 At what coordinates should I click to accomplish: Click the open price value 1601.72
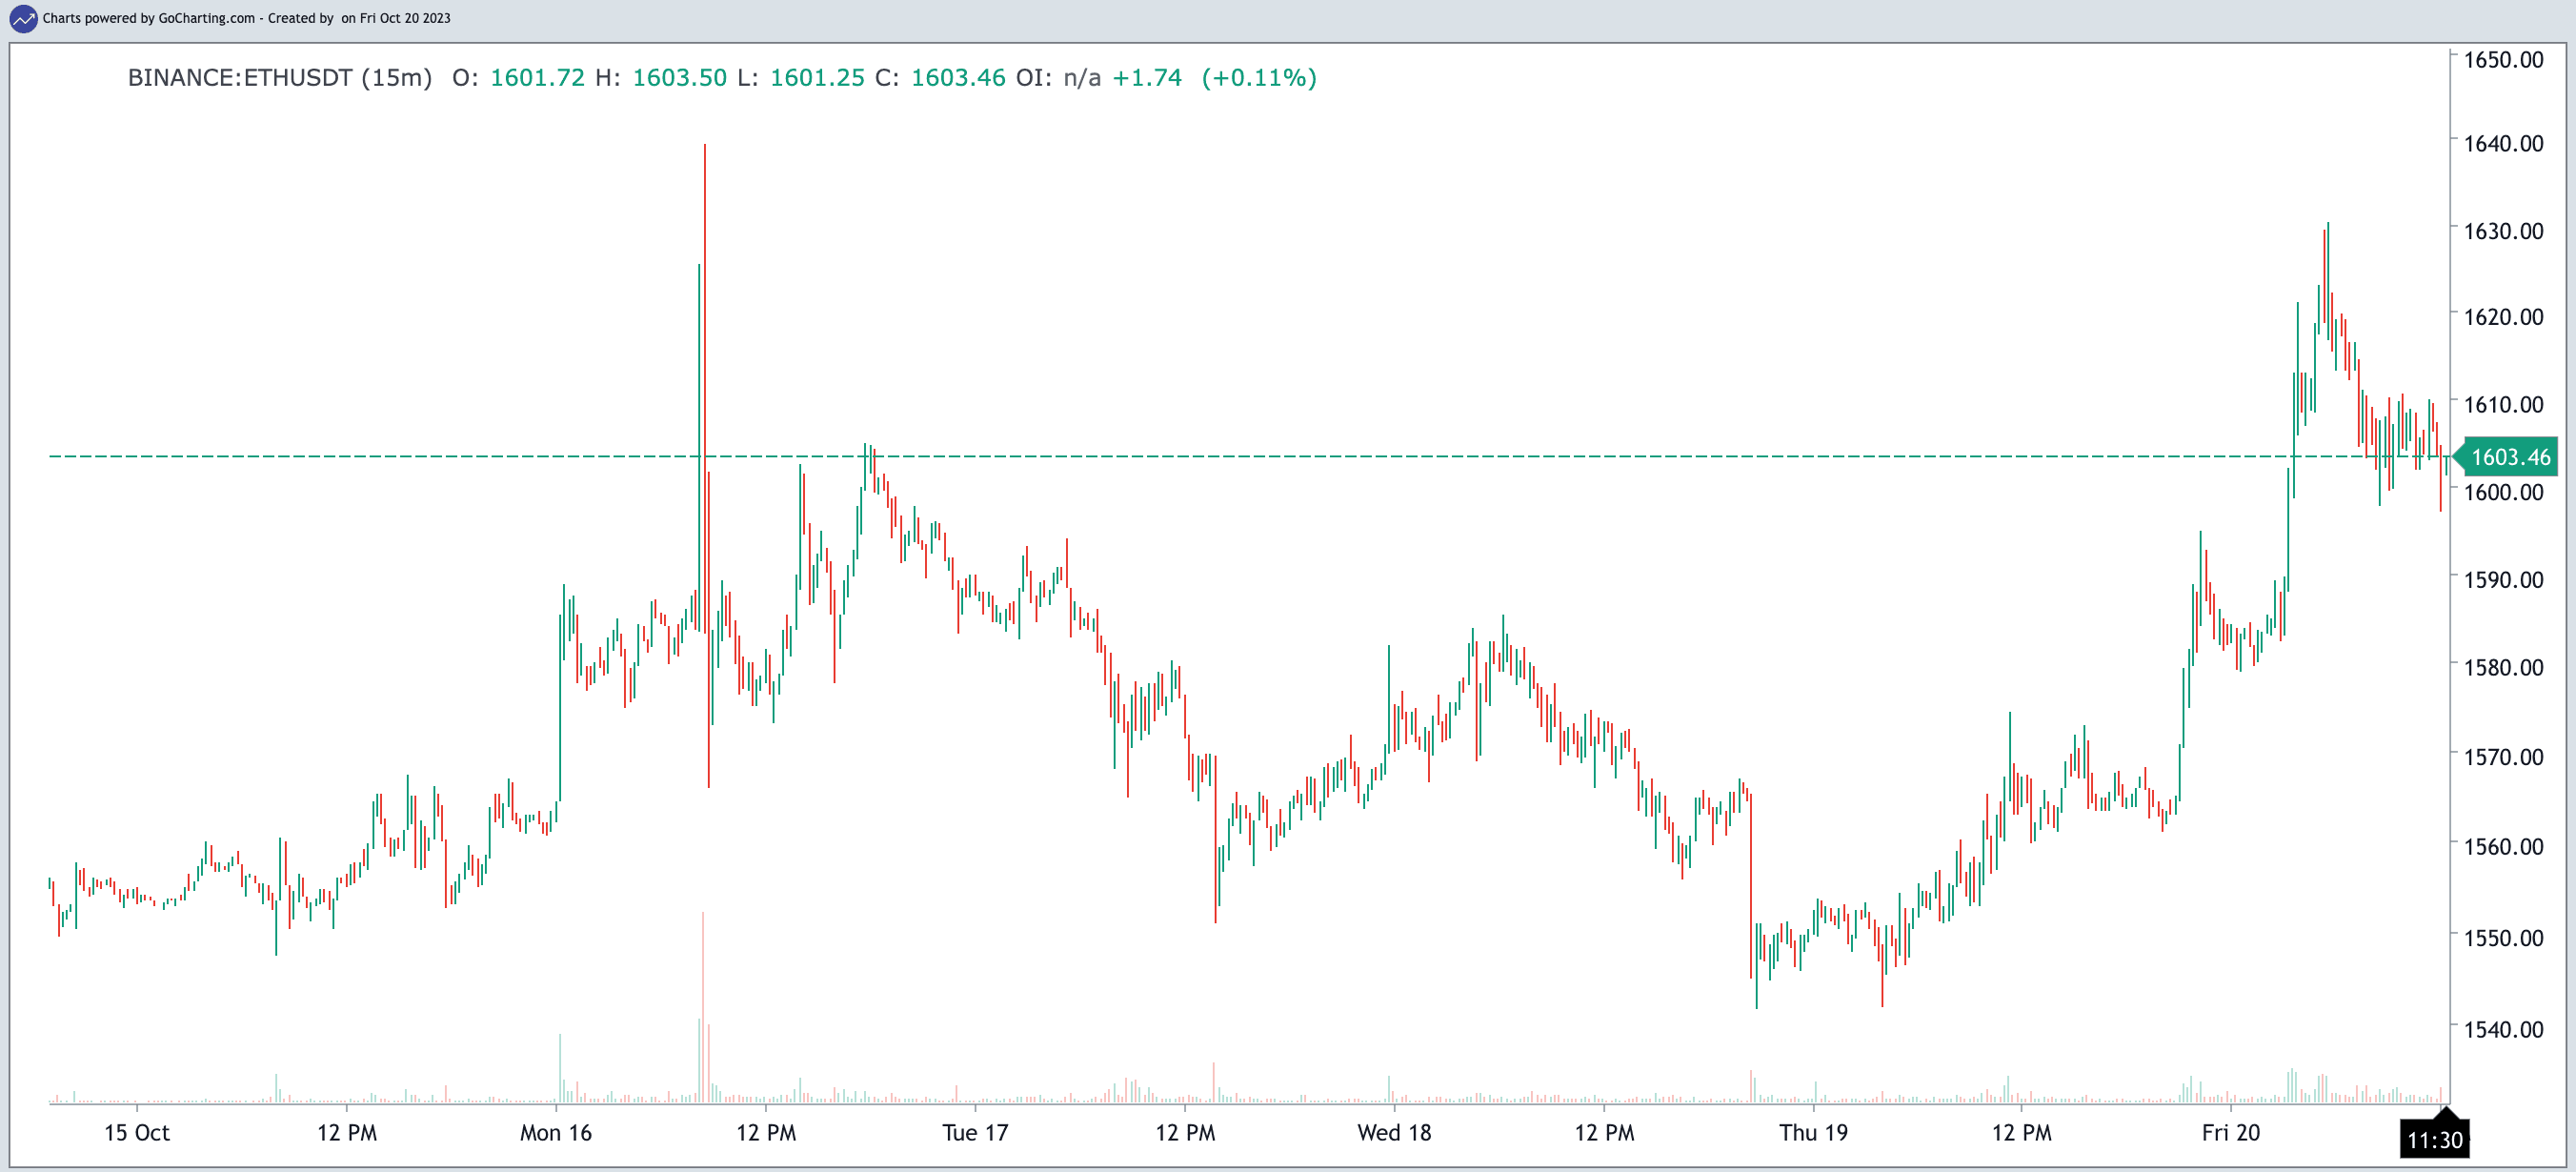click(537, 78)
